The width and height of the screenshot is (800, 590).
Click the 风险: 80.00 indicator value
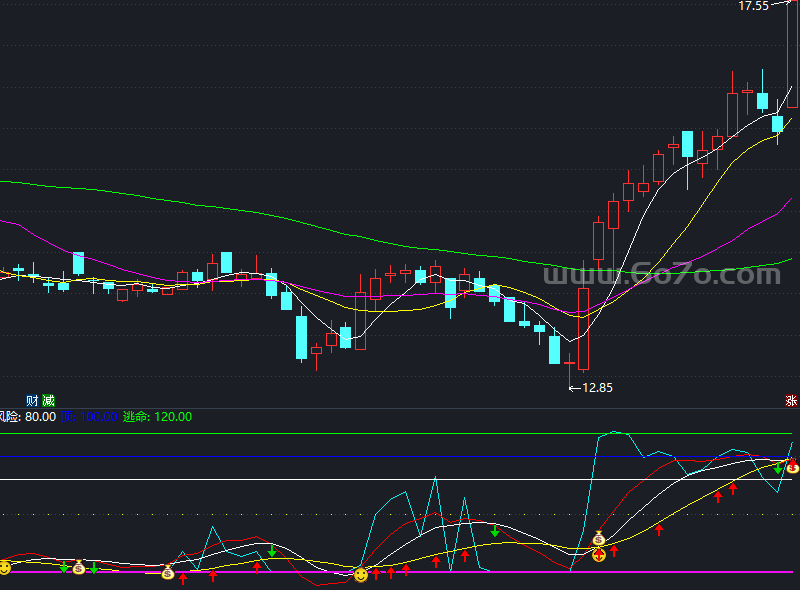[28, 416]
